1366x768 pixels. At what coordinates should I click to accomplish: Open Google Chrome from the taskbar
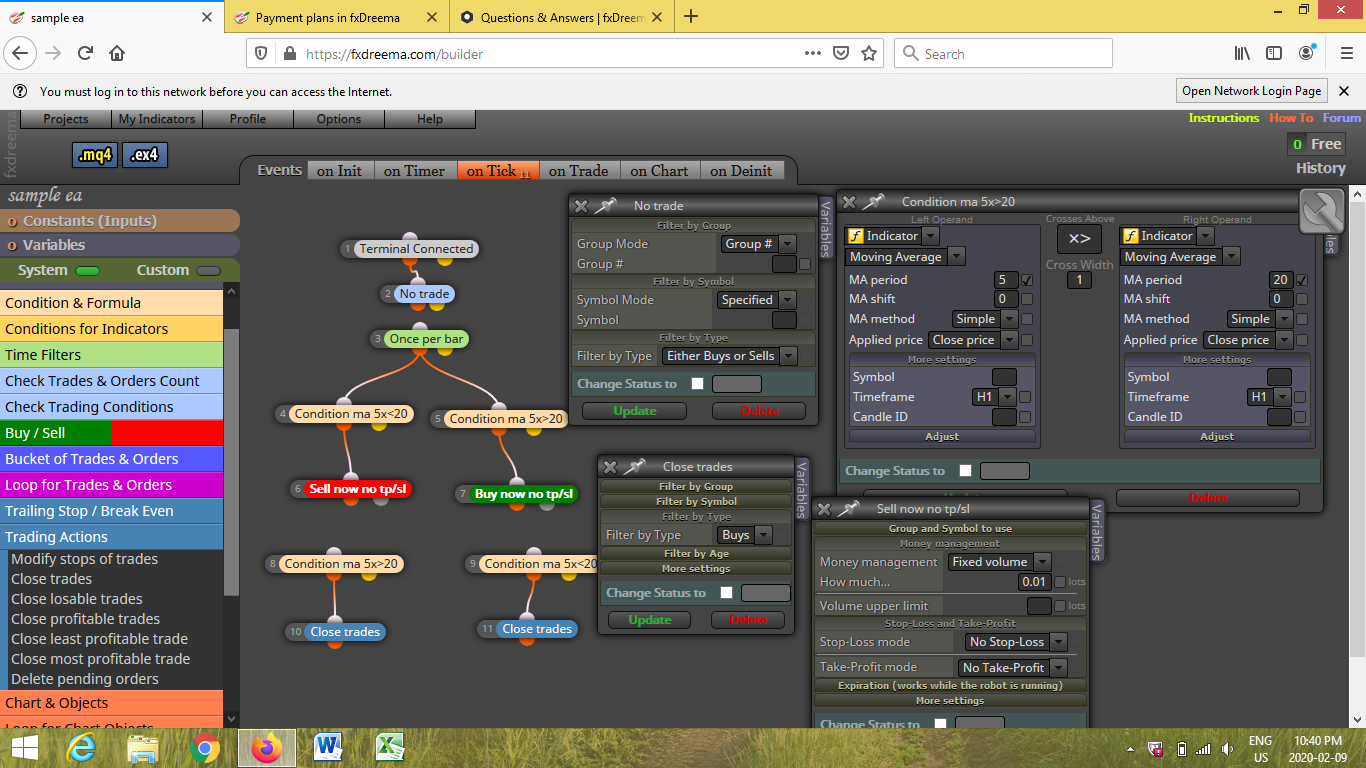point(205,748)
